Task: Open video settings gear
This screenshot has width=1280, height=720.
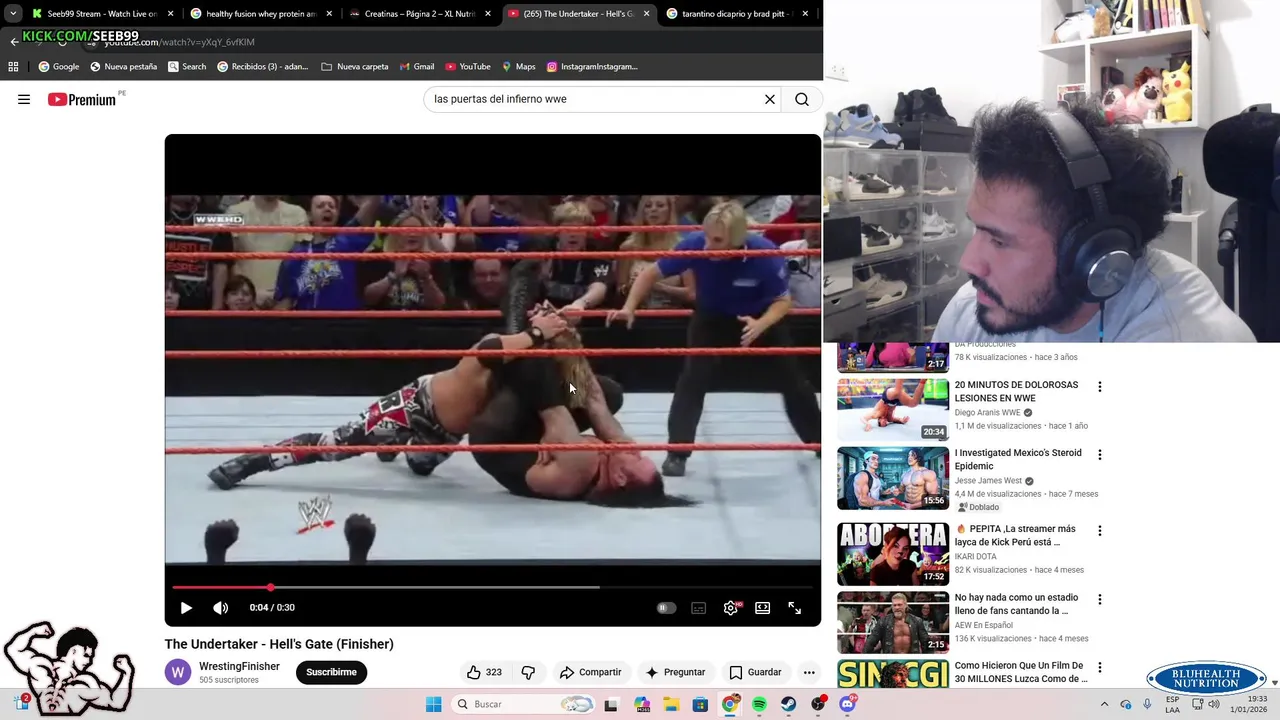Action: point(731,608)
